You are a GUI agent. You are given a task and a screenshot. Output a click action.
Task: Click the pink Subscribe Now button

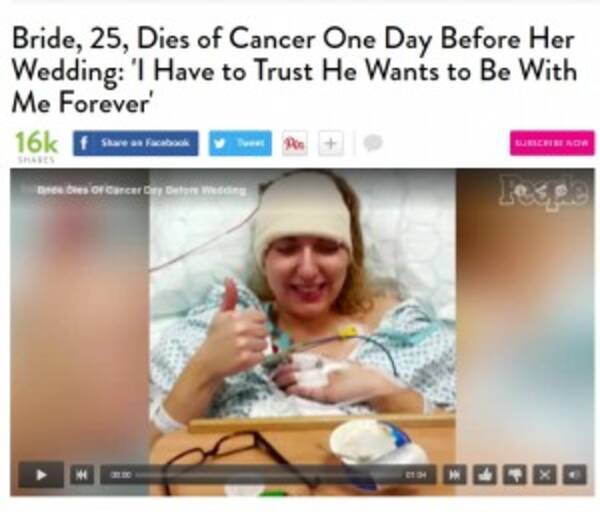(552, 143)
